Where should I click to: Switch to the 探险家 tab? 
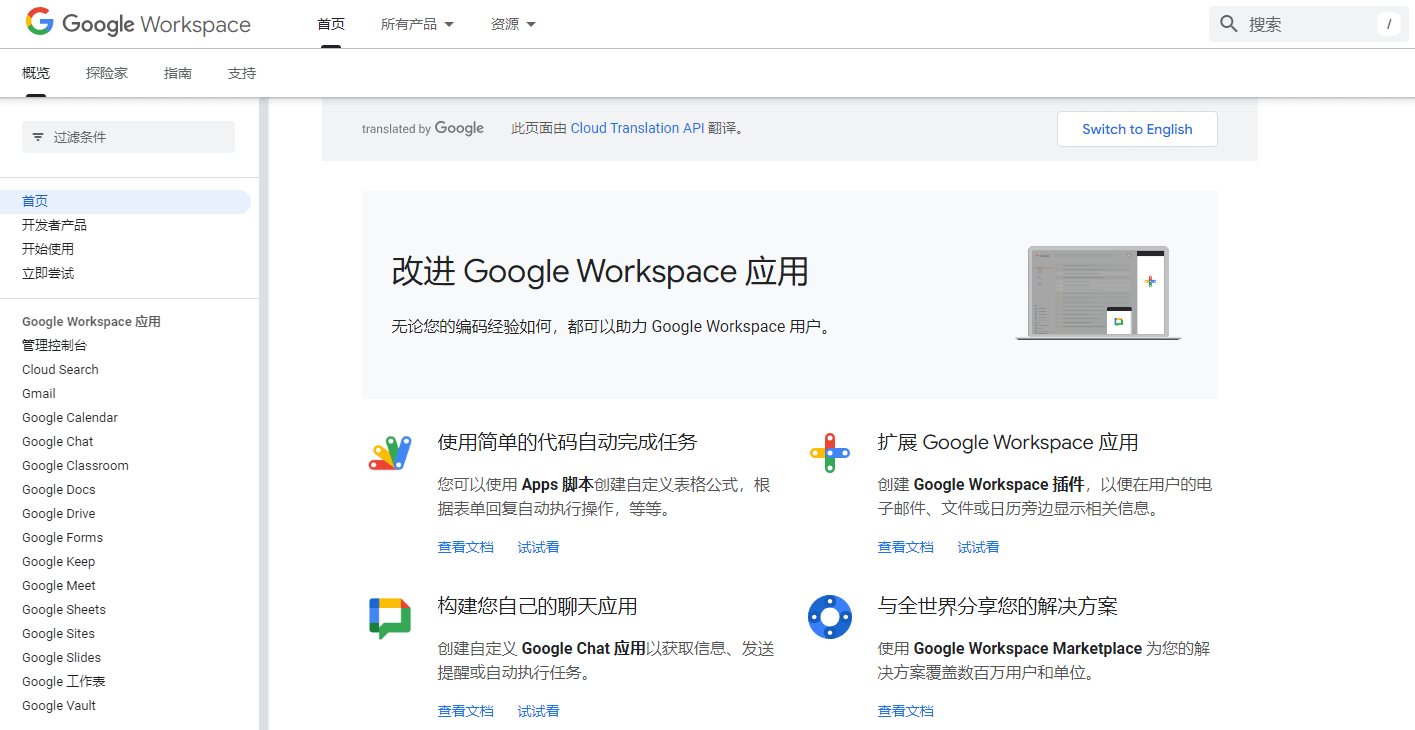[x=107, y=73]
